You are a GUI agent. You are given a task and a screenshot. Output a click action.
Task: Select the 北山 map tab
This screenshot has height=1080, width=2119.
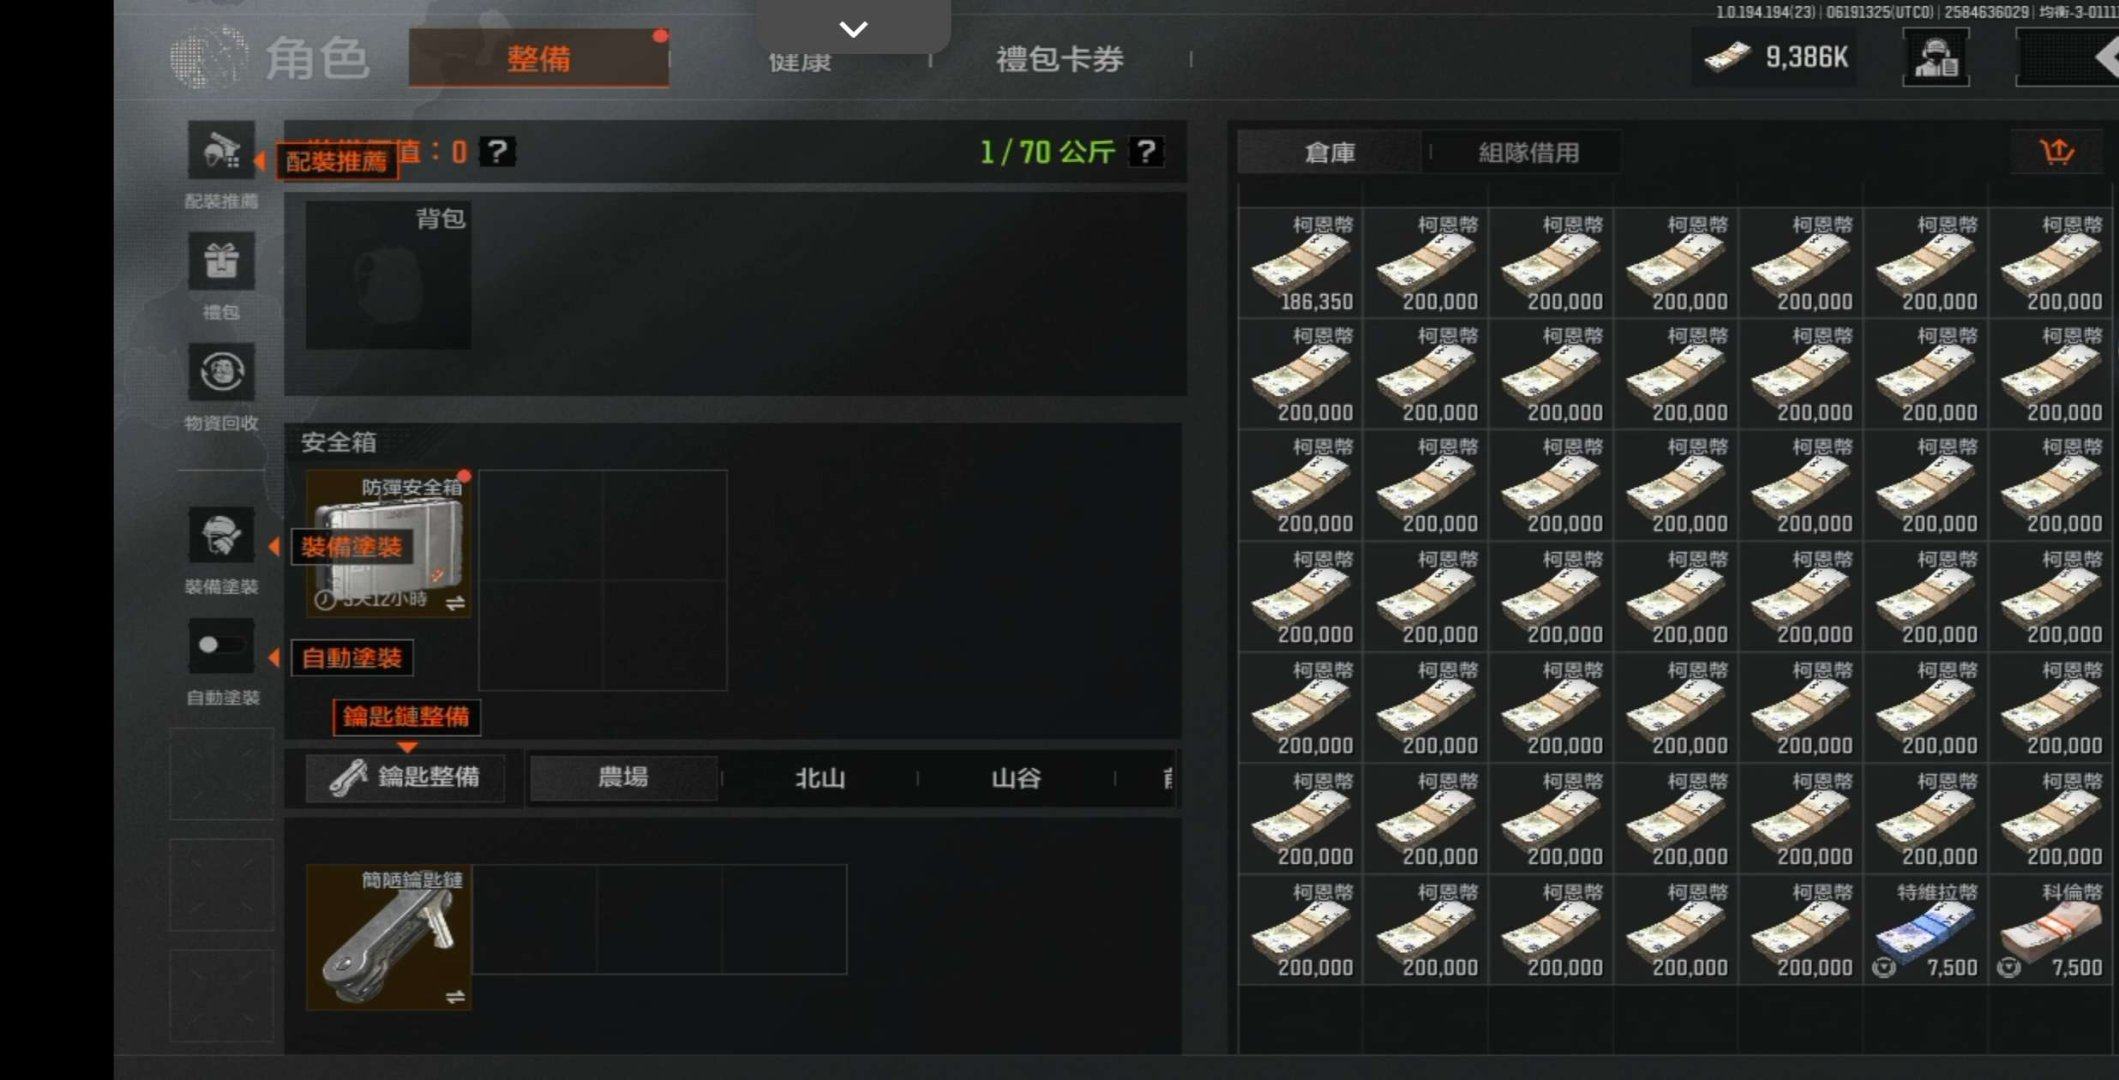coord(820,778)
